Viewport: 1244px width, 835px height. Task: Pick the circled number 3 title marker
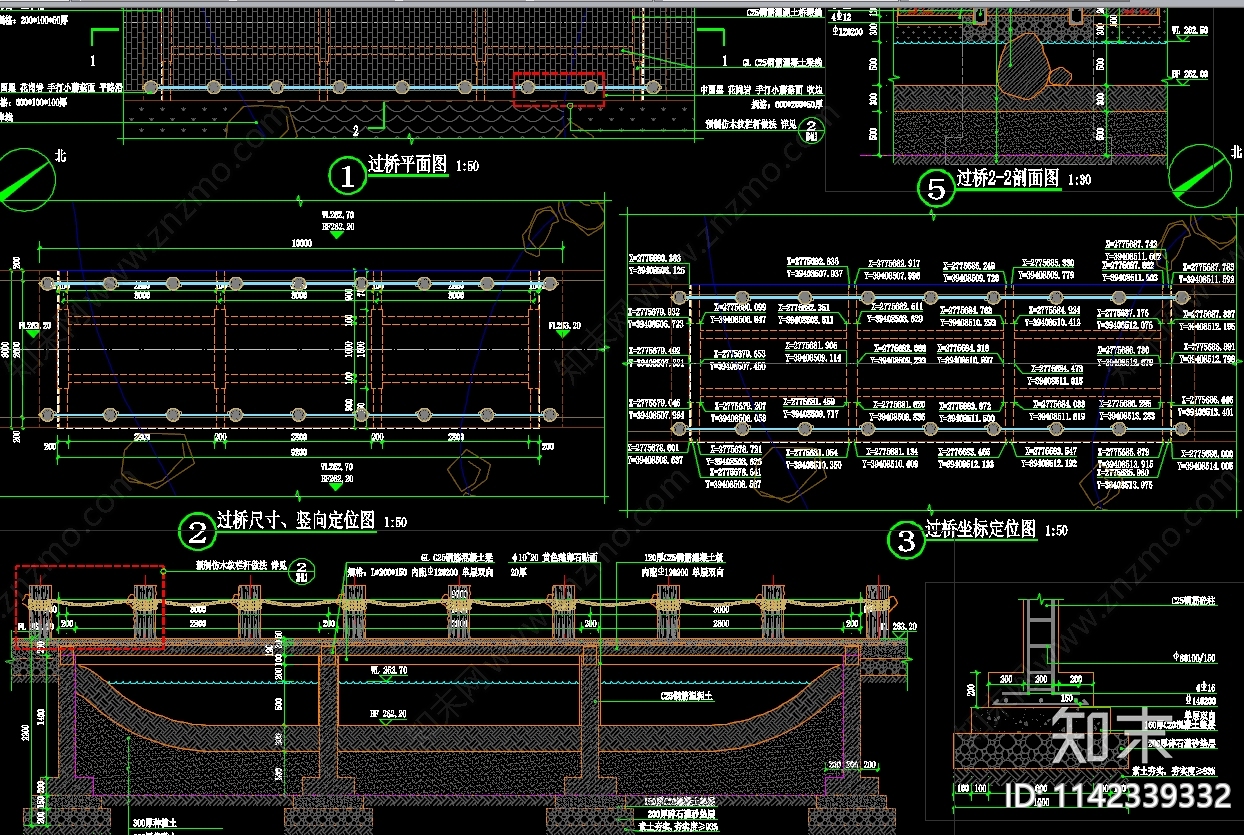pyautogui.click(x=906, y=541)
